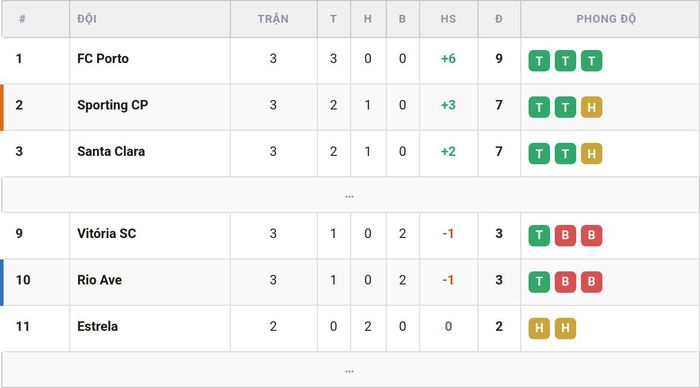Open FC Porto team link

[x=103, y=58]
